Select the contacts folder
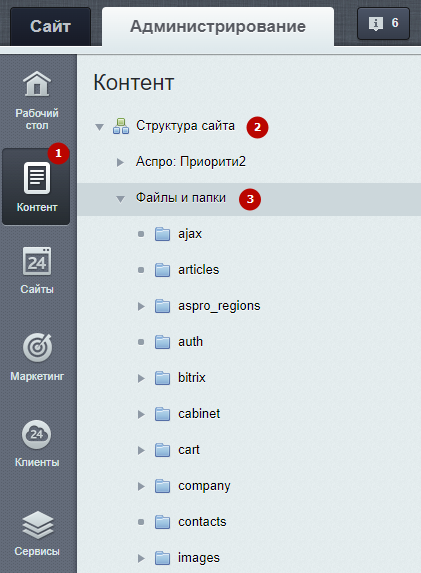Viewport: 421px width, 573px height. click(x=202, y=522)
